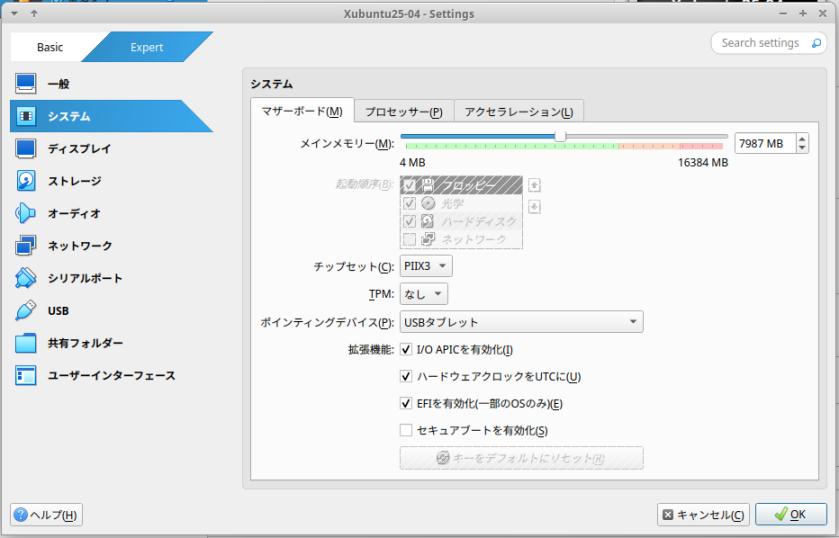The width and height of the screenshot is (839, 538).
Task: Switch to the Expert tab
Action: pos(147,47)
